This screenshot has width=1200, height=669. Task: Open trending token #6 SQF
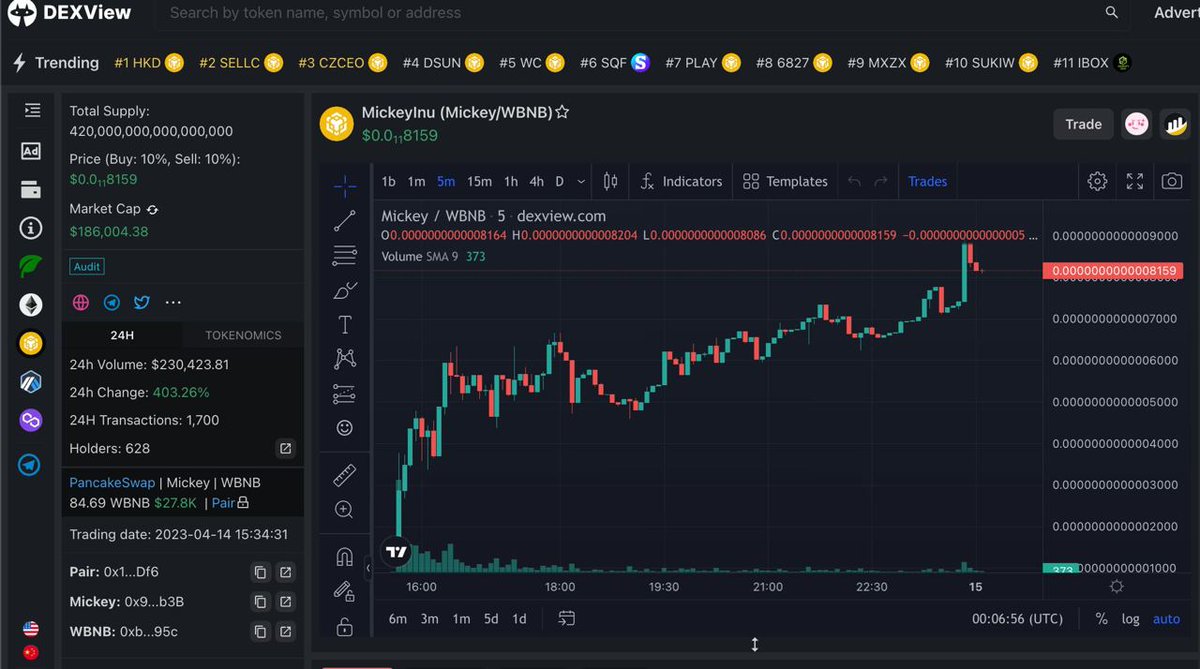614,62
